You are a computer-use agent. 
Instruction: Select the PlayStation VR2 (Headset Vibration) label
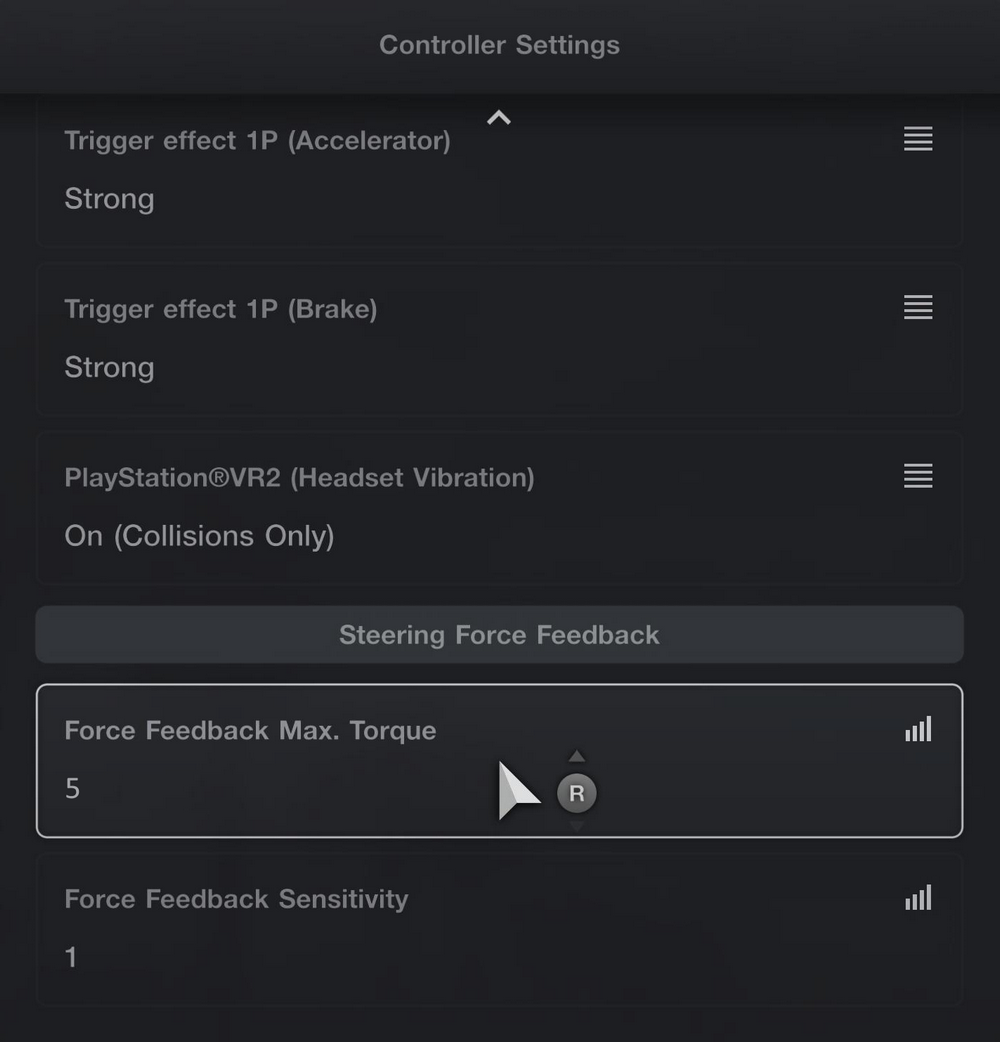(x=299, y=478)
